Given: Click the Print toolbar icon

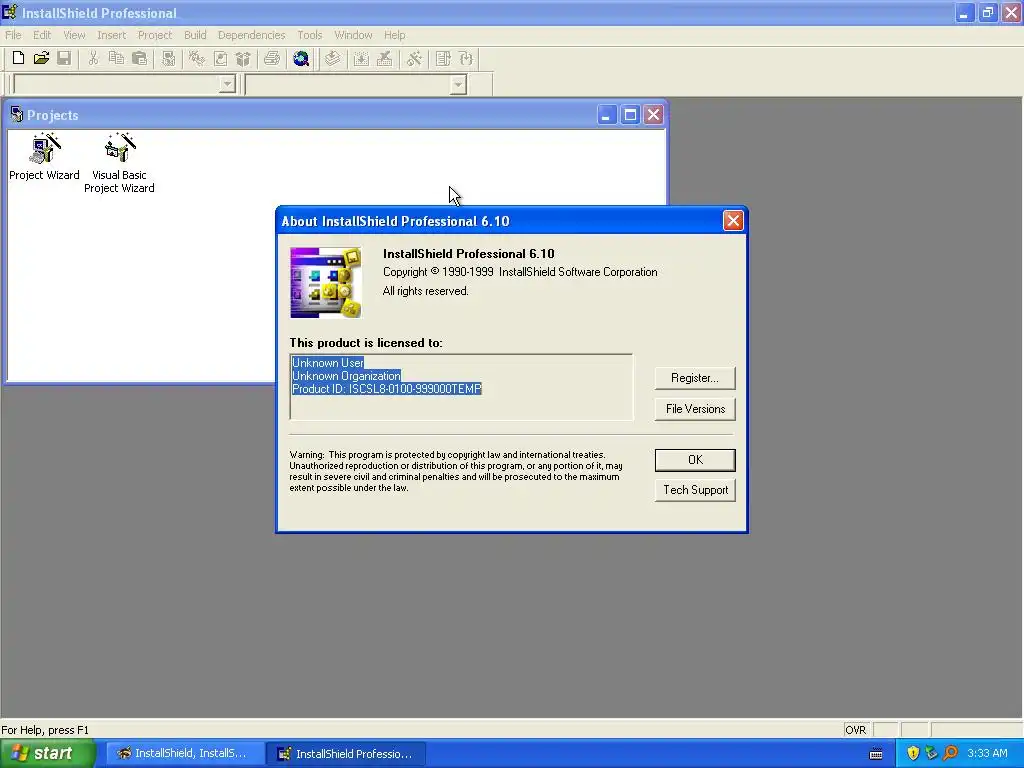Looking at the screenshot, I should click(272, 58).
